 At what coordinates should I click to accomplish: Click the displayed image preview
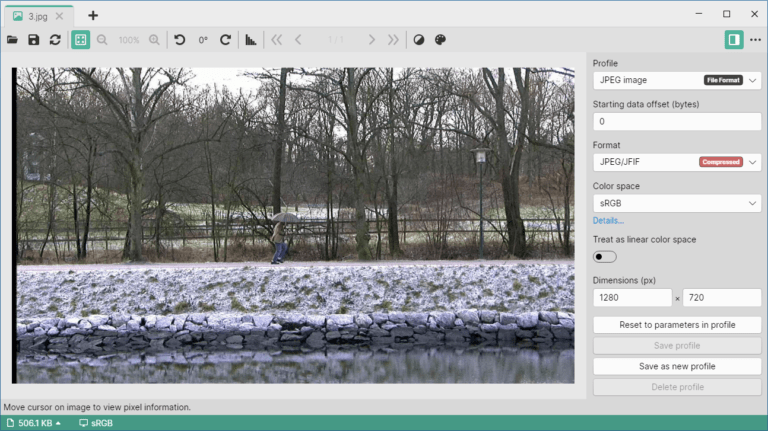293,225
